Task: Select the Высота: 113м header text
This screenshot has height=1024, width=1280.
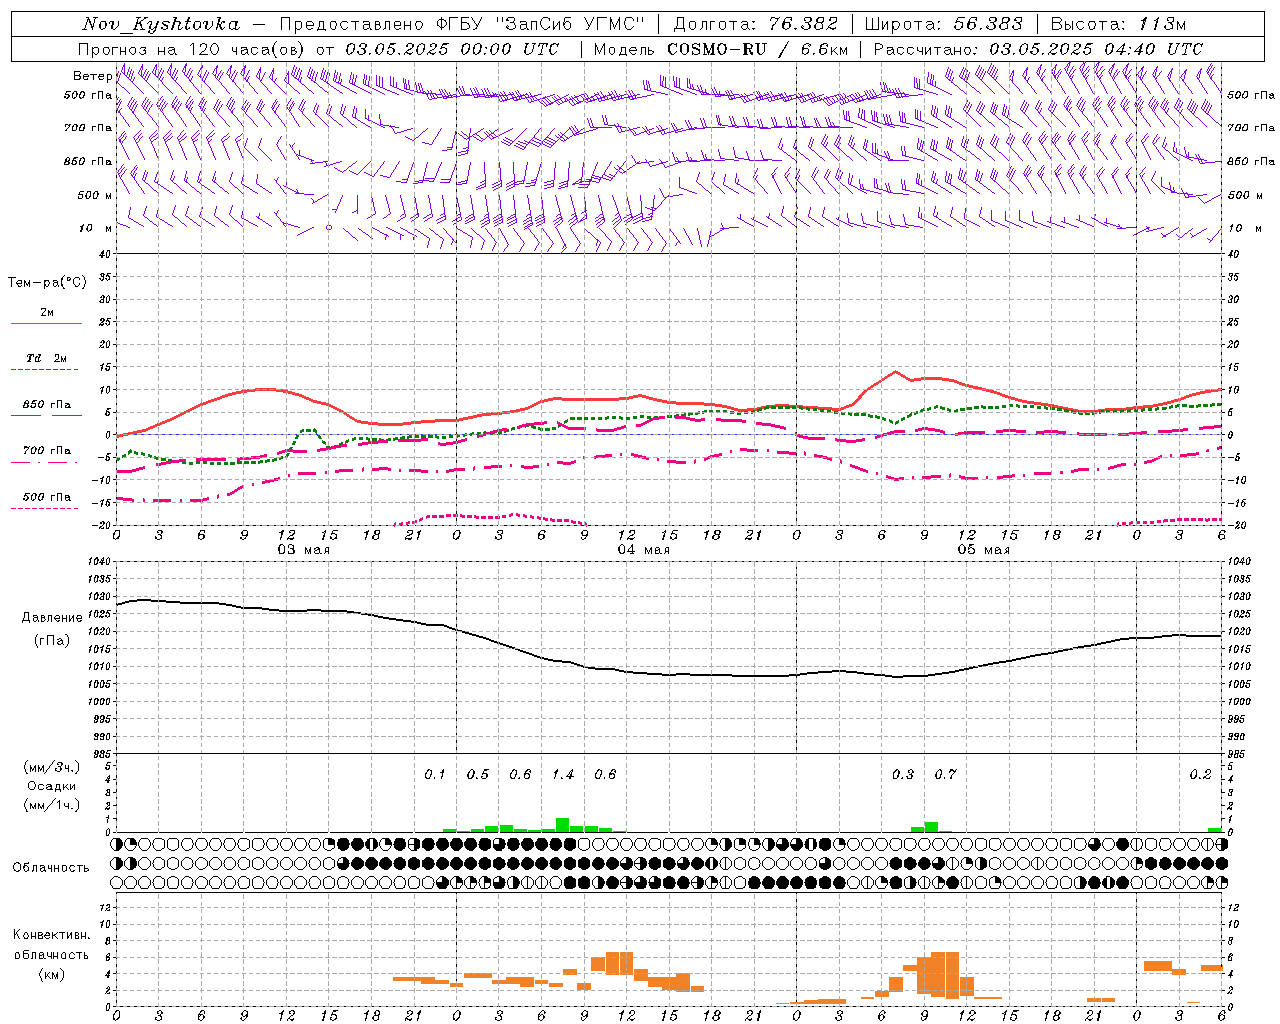Action: (1118, 24)
